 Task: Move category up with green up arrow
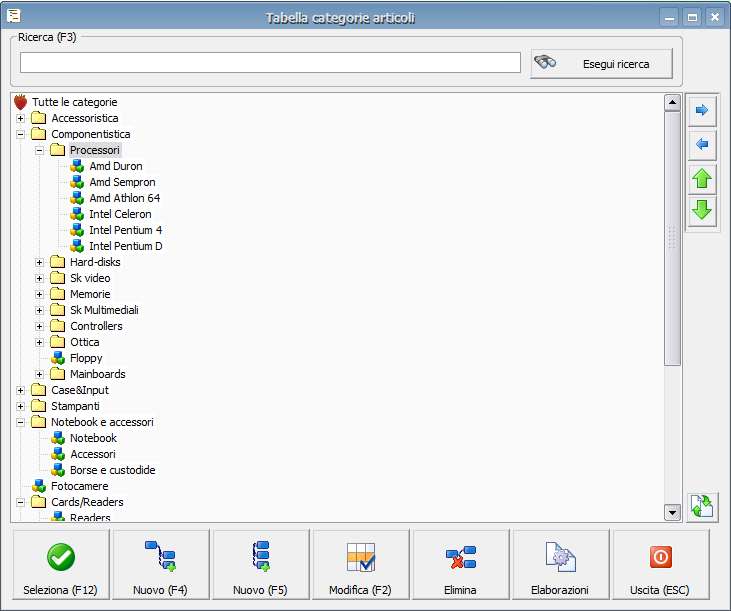click(702, 178)
